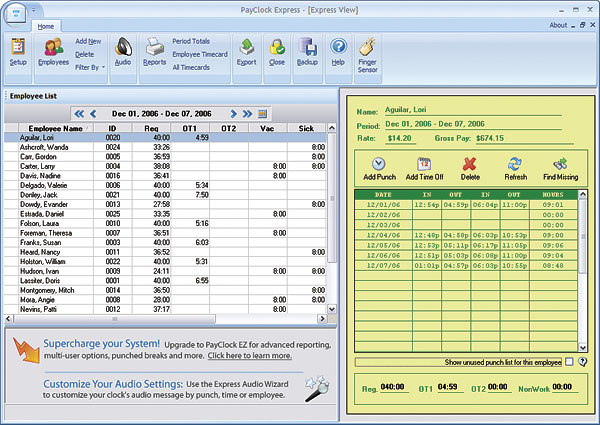Click the $14.20 rate field
The width and height of the screenshot is (600, 425).
tap(399, 138)
